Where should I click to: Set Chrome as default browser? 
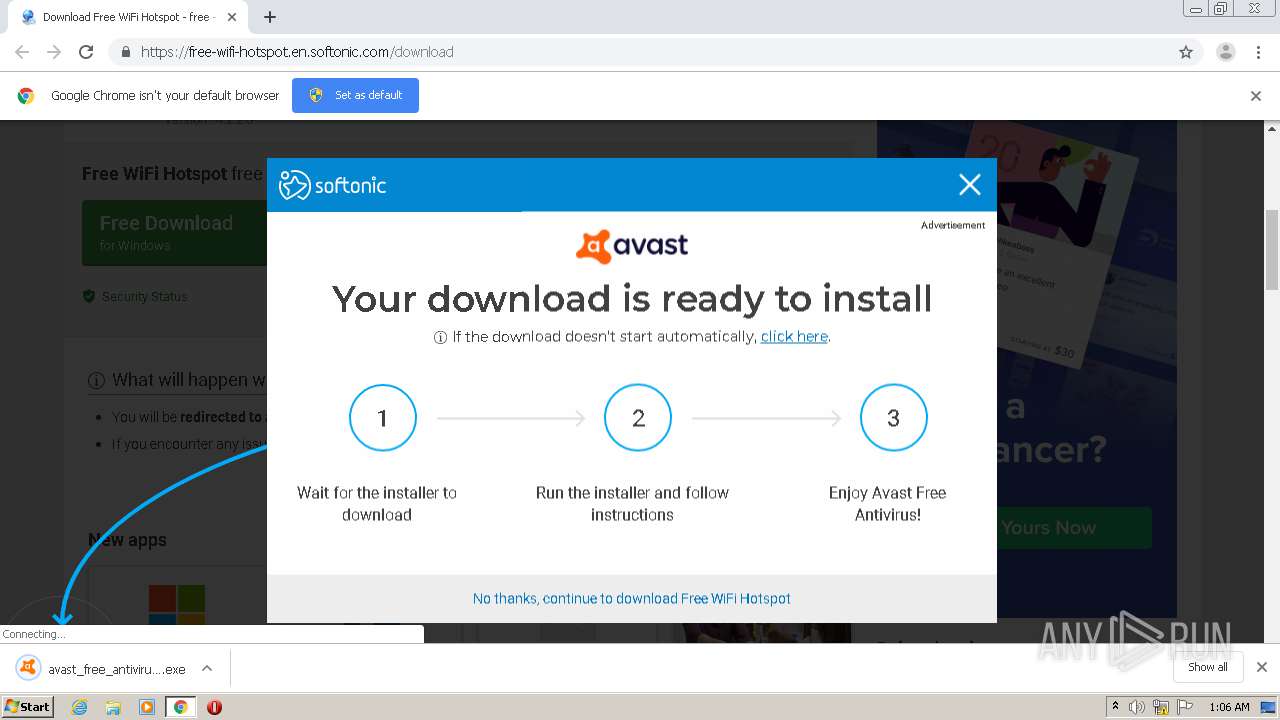coord(355,95)
